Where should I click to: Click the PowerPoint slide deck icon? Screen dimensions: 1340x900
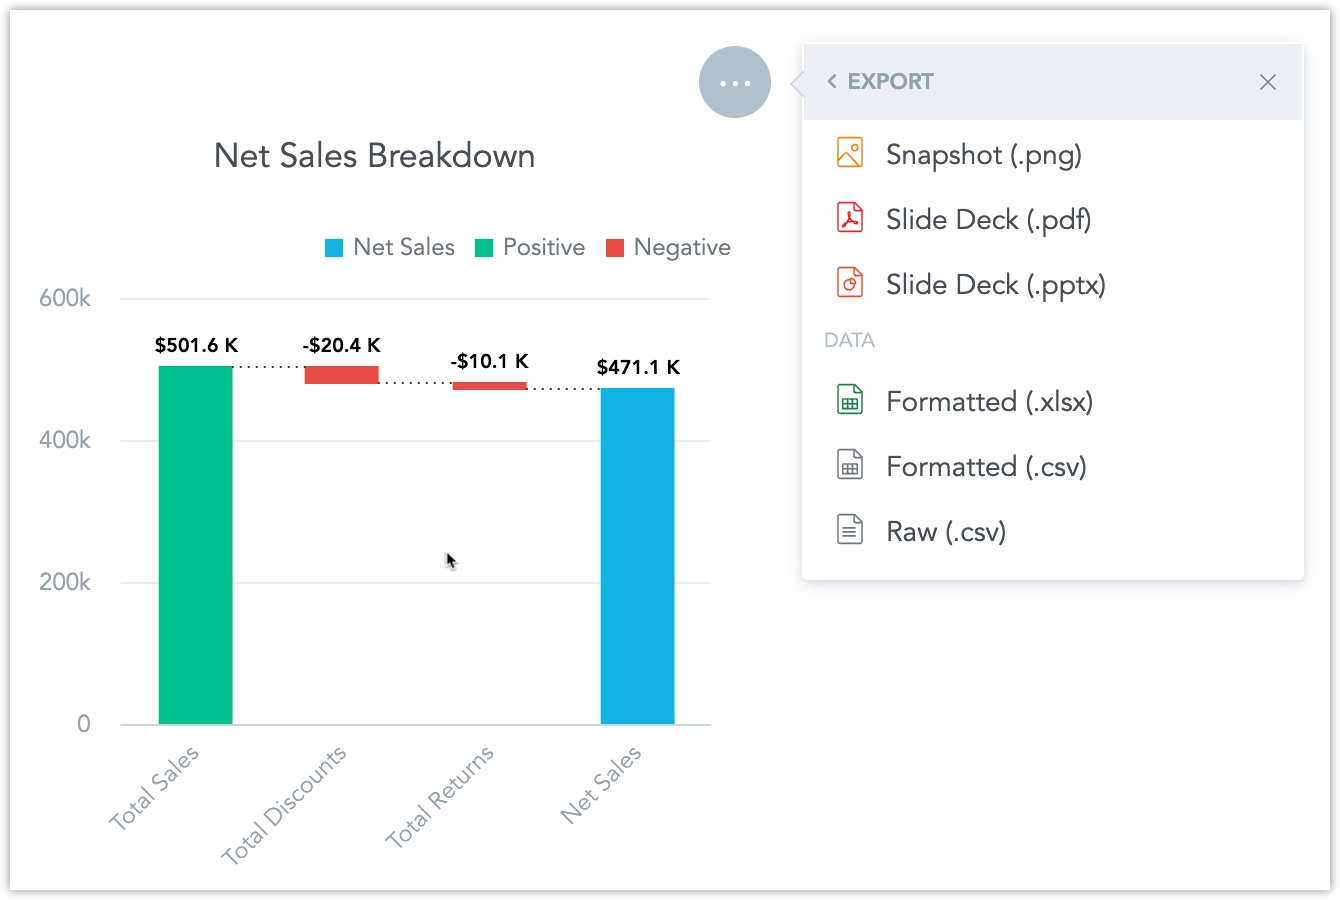[849, 283]
